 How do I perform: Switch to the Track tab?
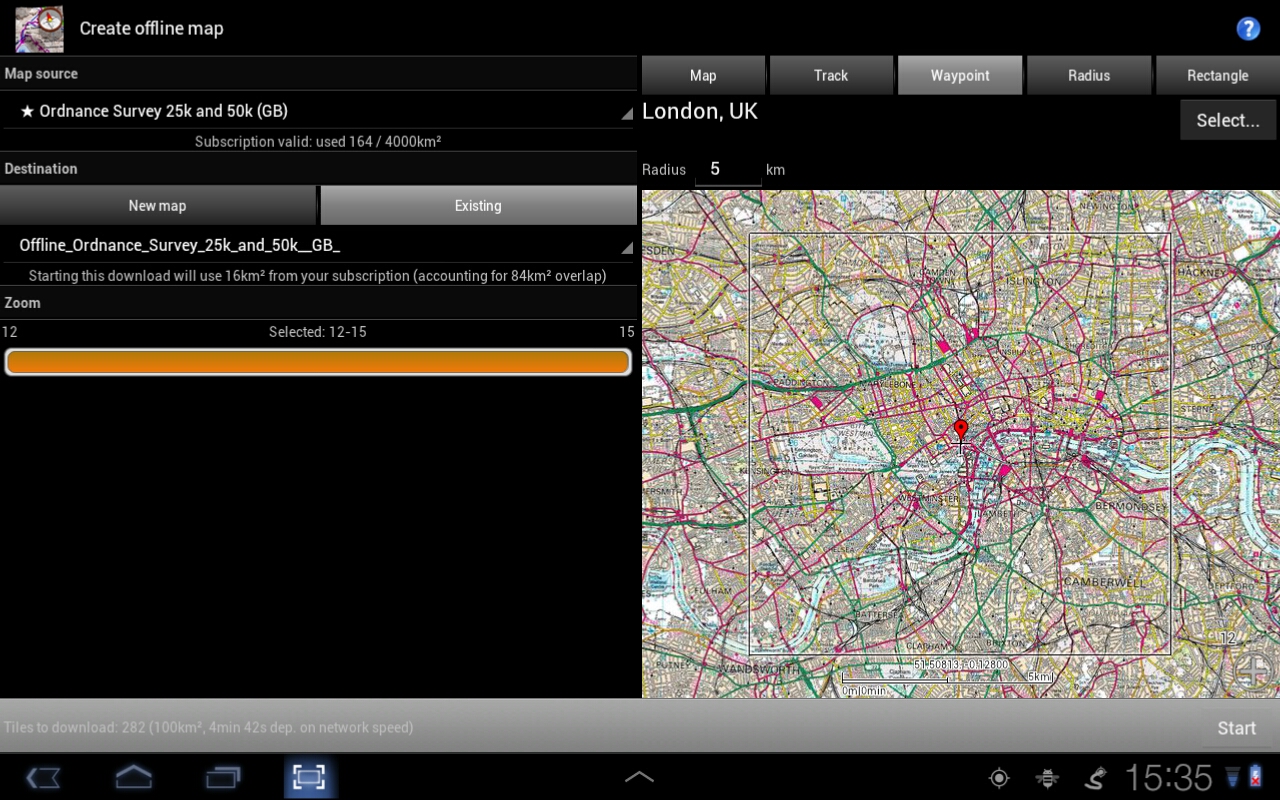830,76
